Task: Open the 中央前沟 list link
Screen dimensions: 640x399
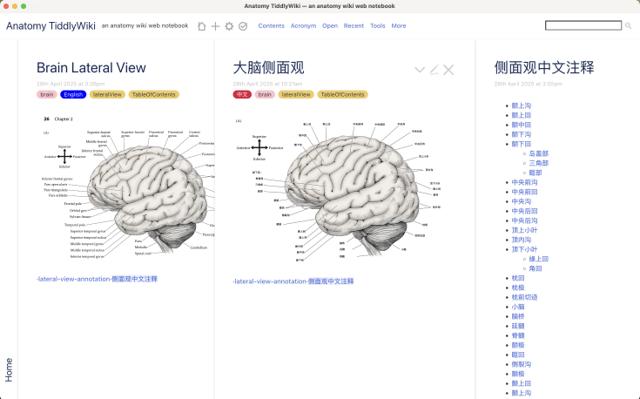Action: (524, 182)
